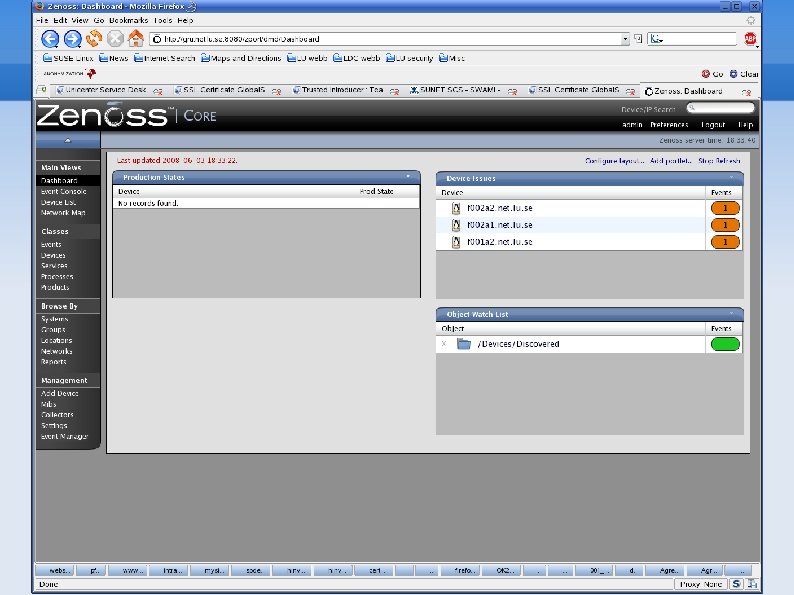Remove /Devices/Discovered with the X icon
Image resolution: width=794 pixels, height=595 pixels.
point(444,344)
